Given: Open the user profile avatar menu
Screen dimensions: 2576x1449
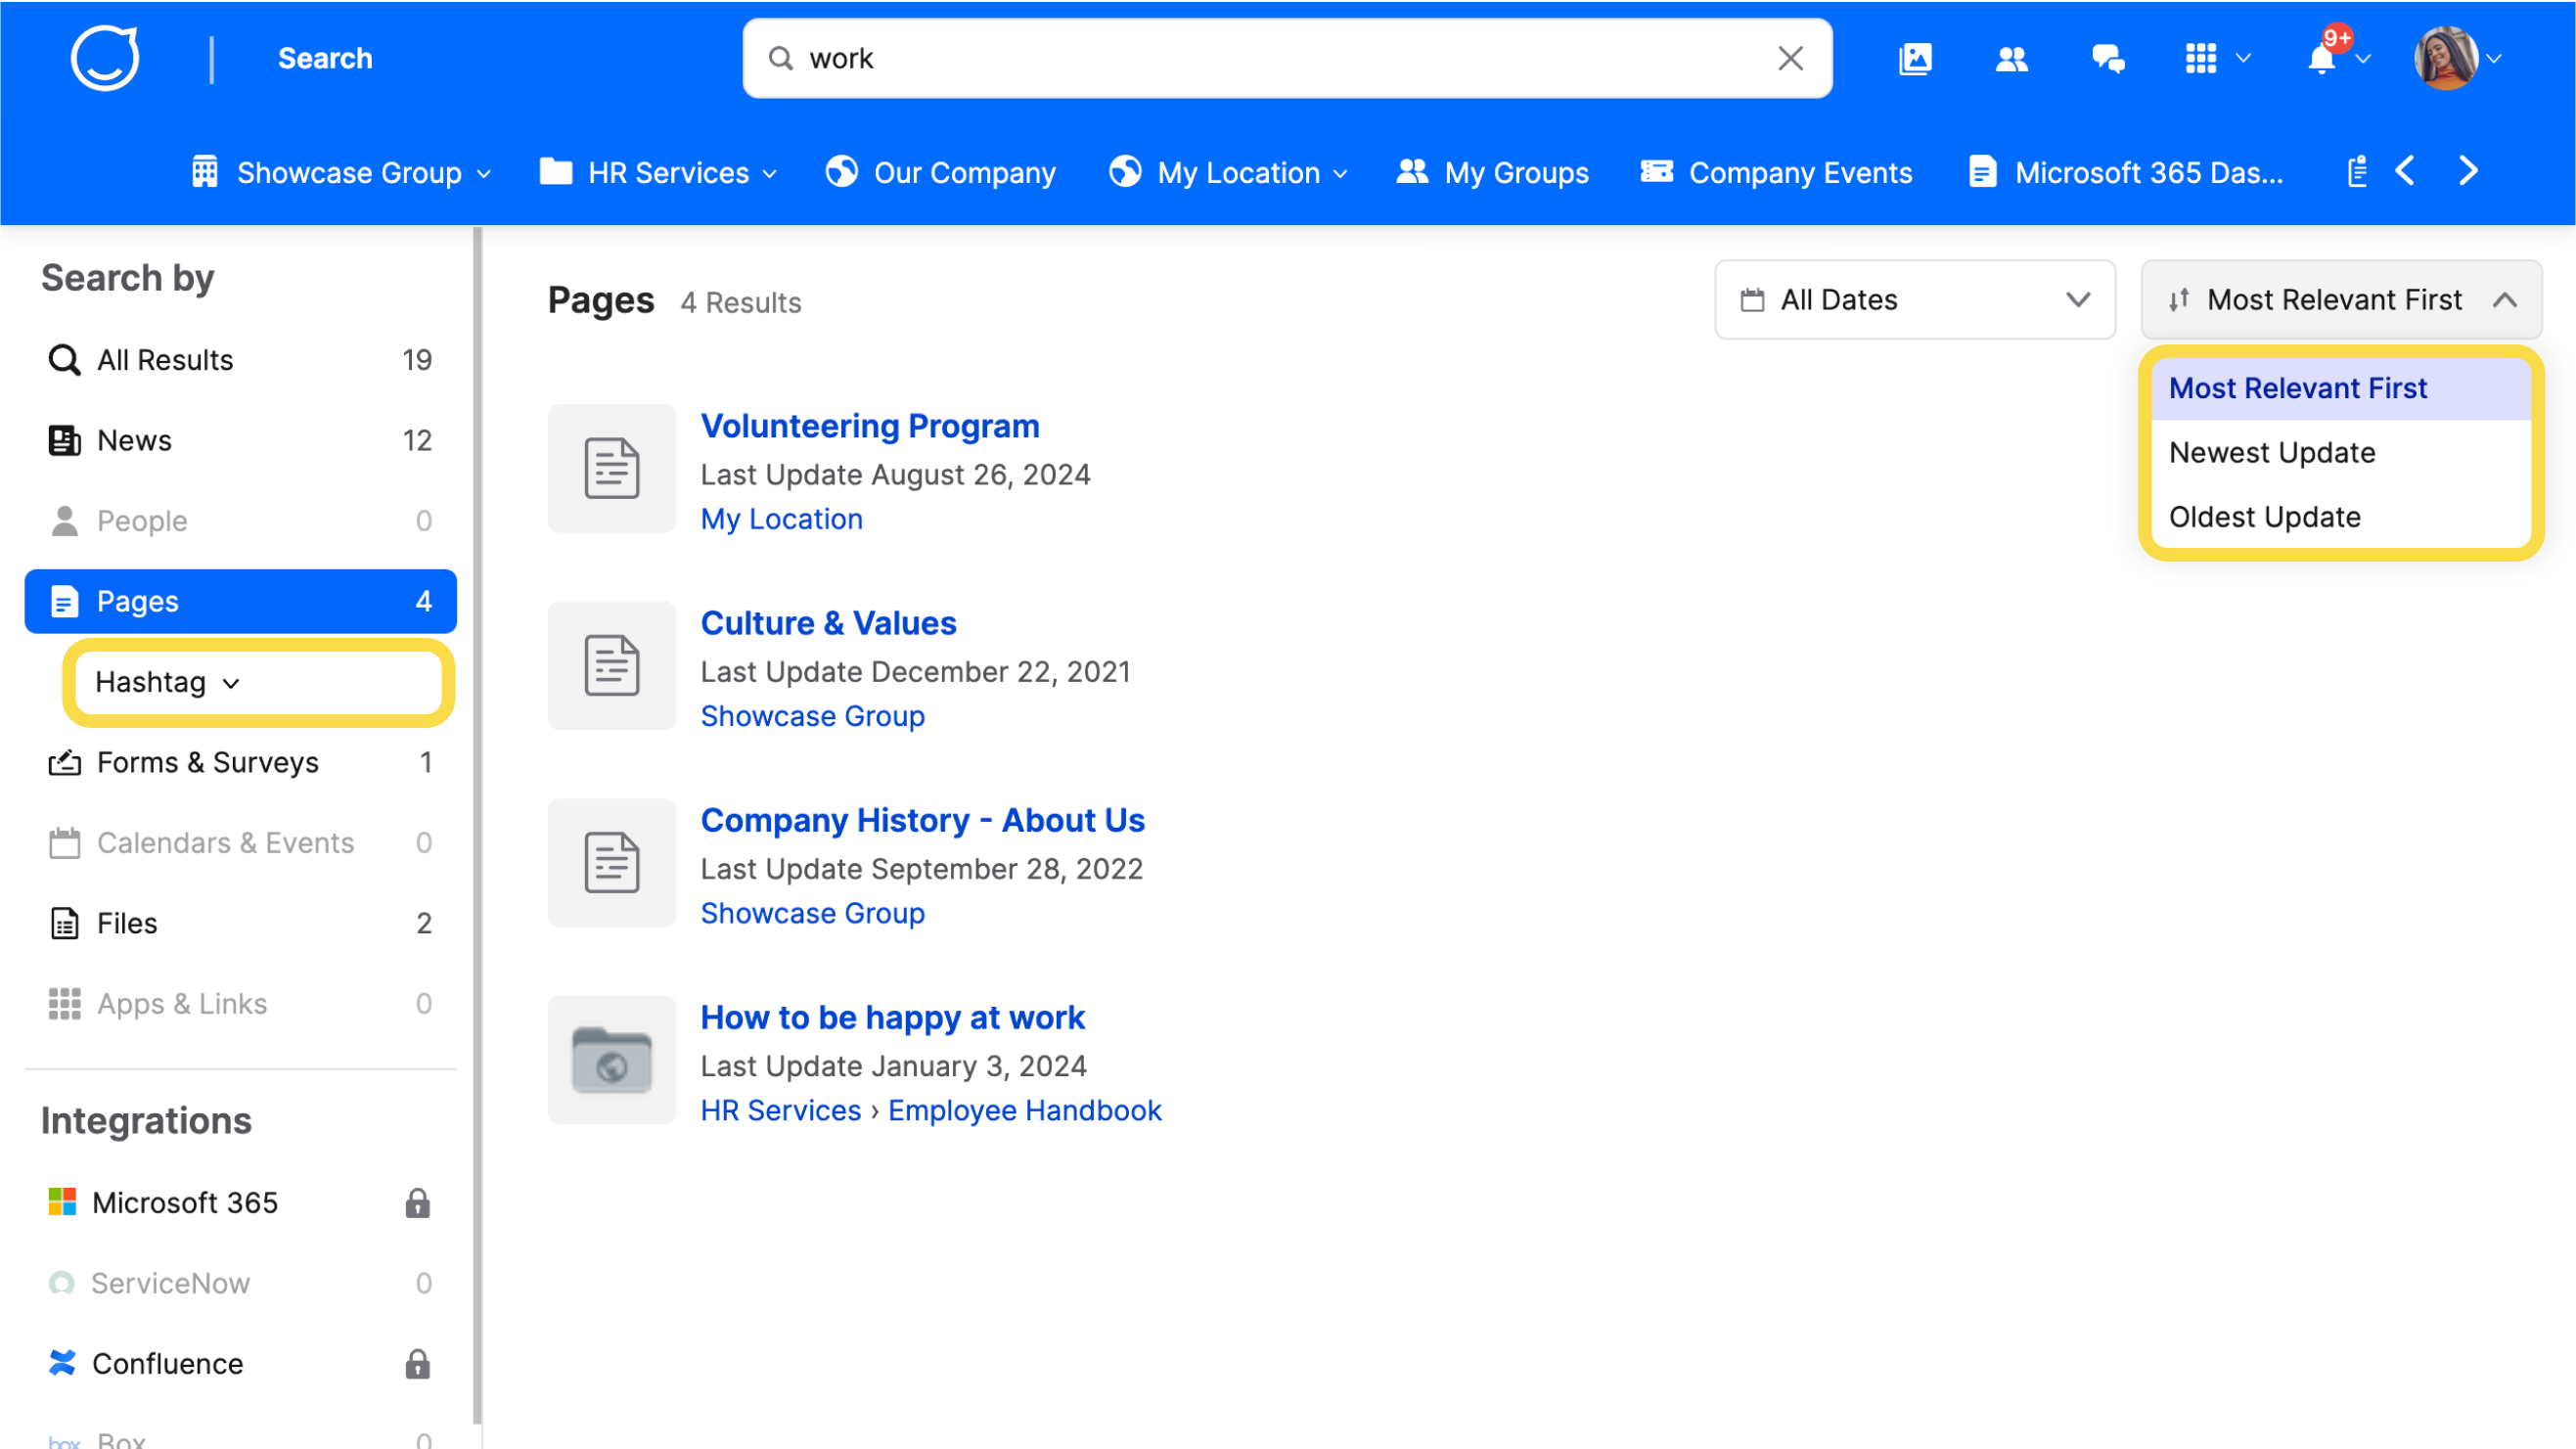Looking at the screenshot, I should (x=2446, y=58).
